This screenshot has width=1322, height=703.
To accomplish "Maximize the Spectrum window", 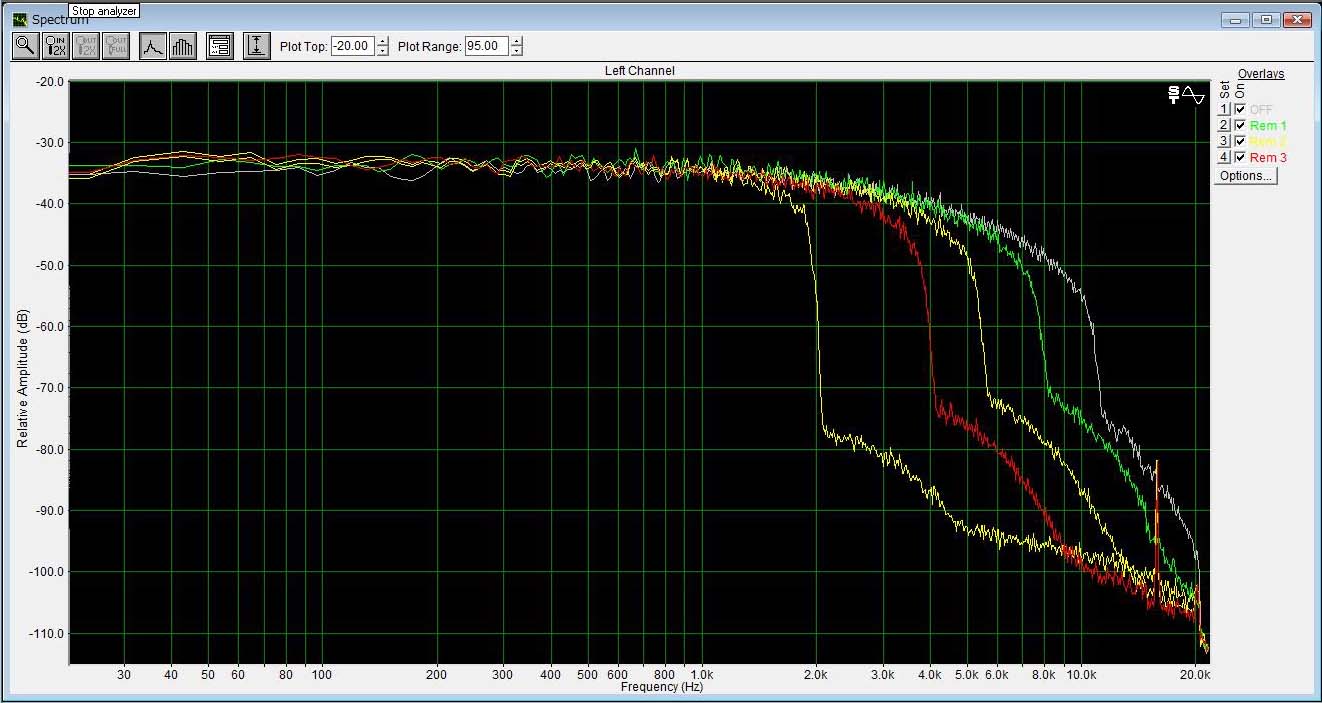I will pyautogui.click(x=1266, y=19).
